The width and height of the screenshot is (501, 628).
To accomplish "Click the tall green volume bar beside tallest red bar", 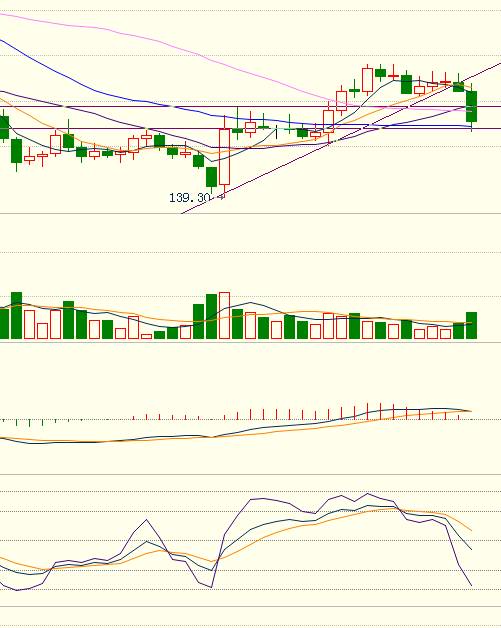I will tap(211, 316).
